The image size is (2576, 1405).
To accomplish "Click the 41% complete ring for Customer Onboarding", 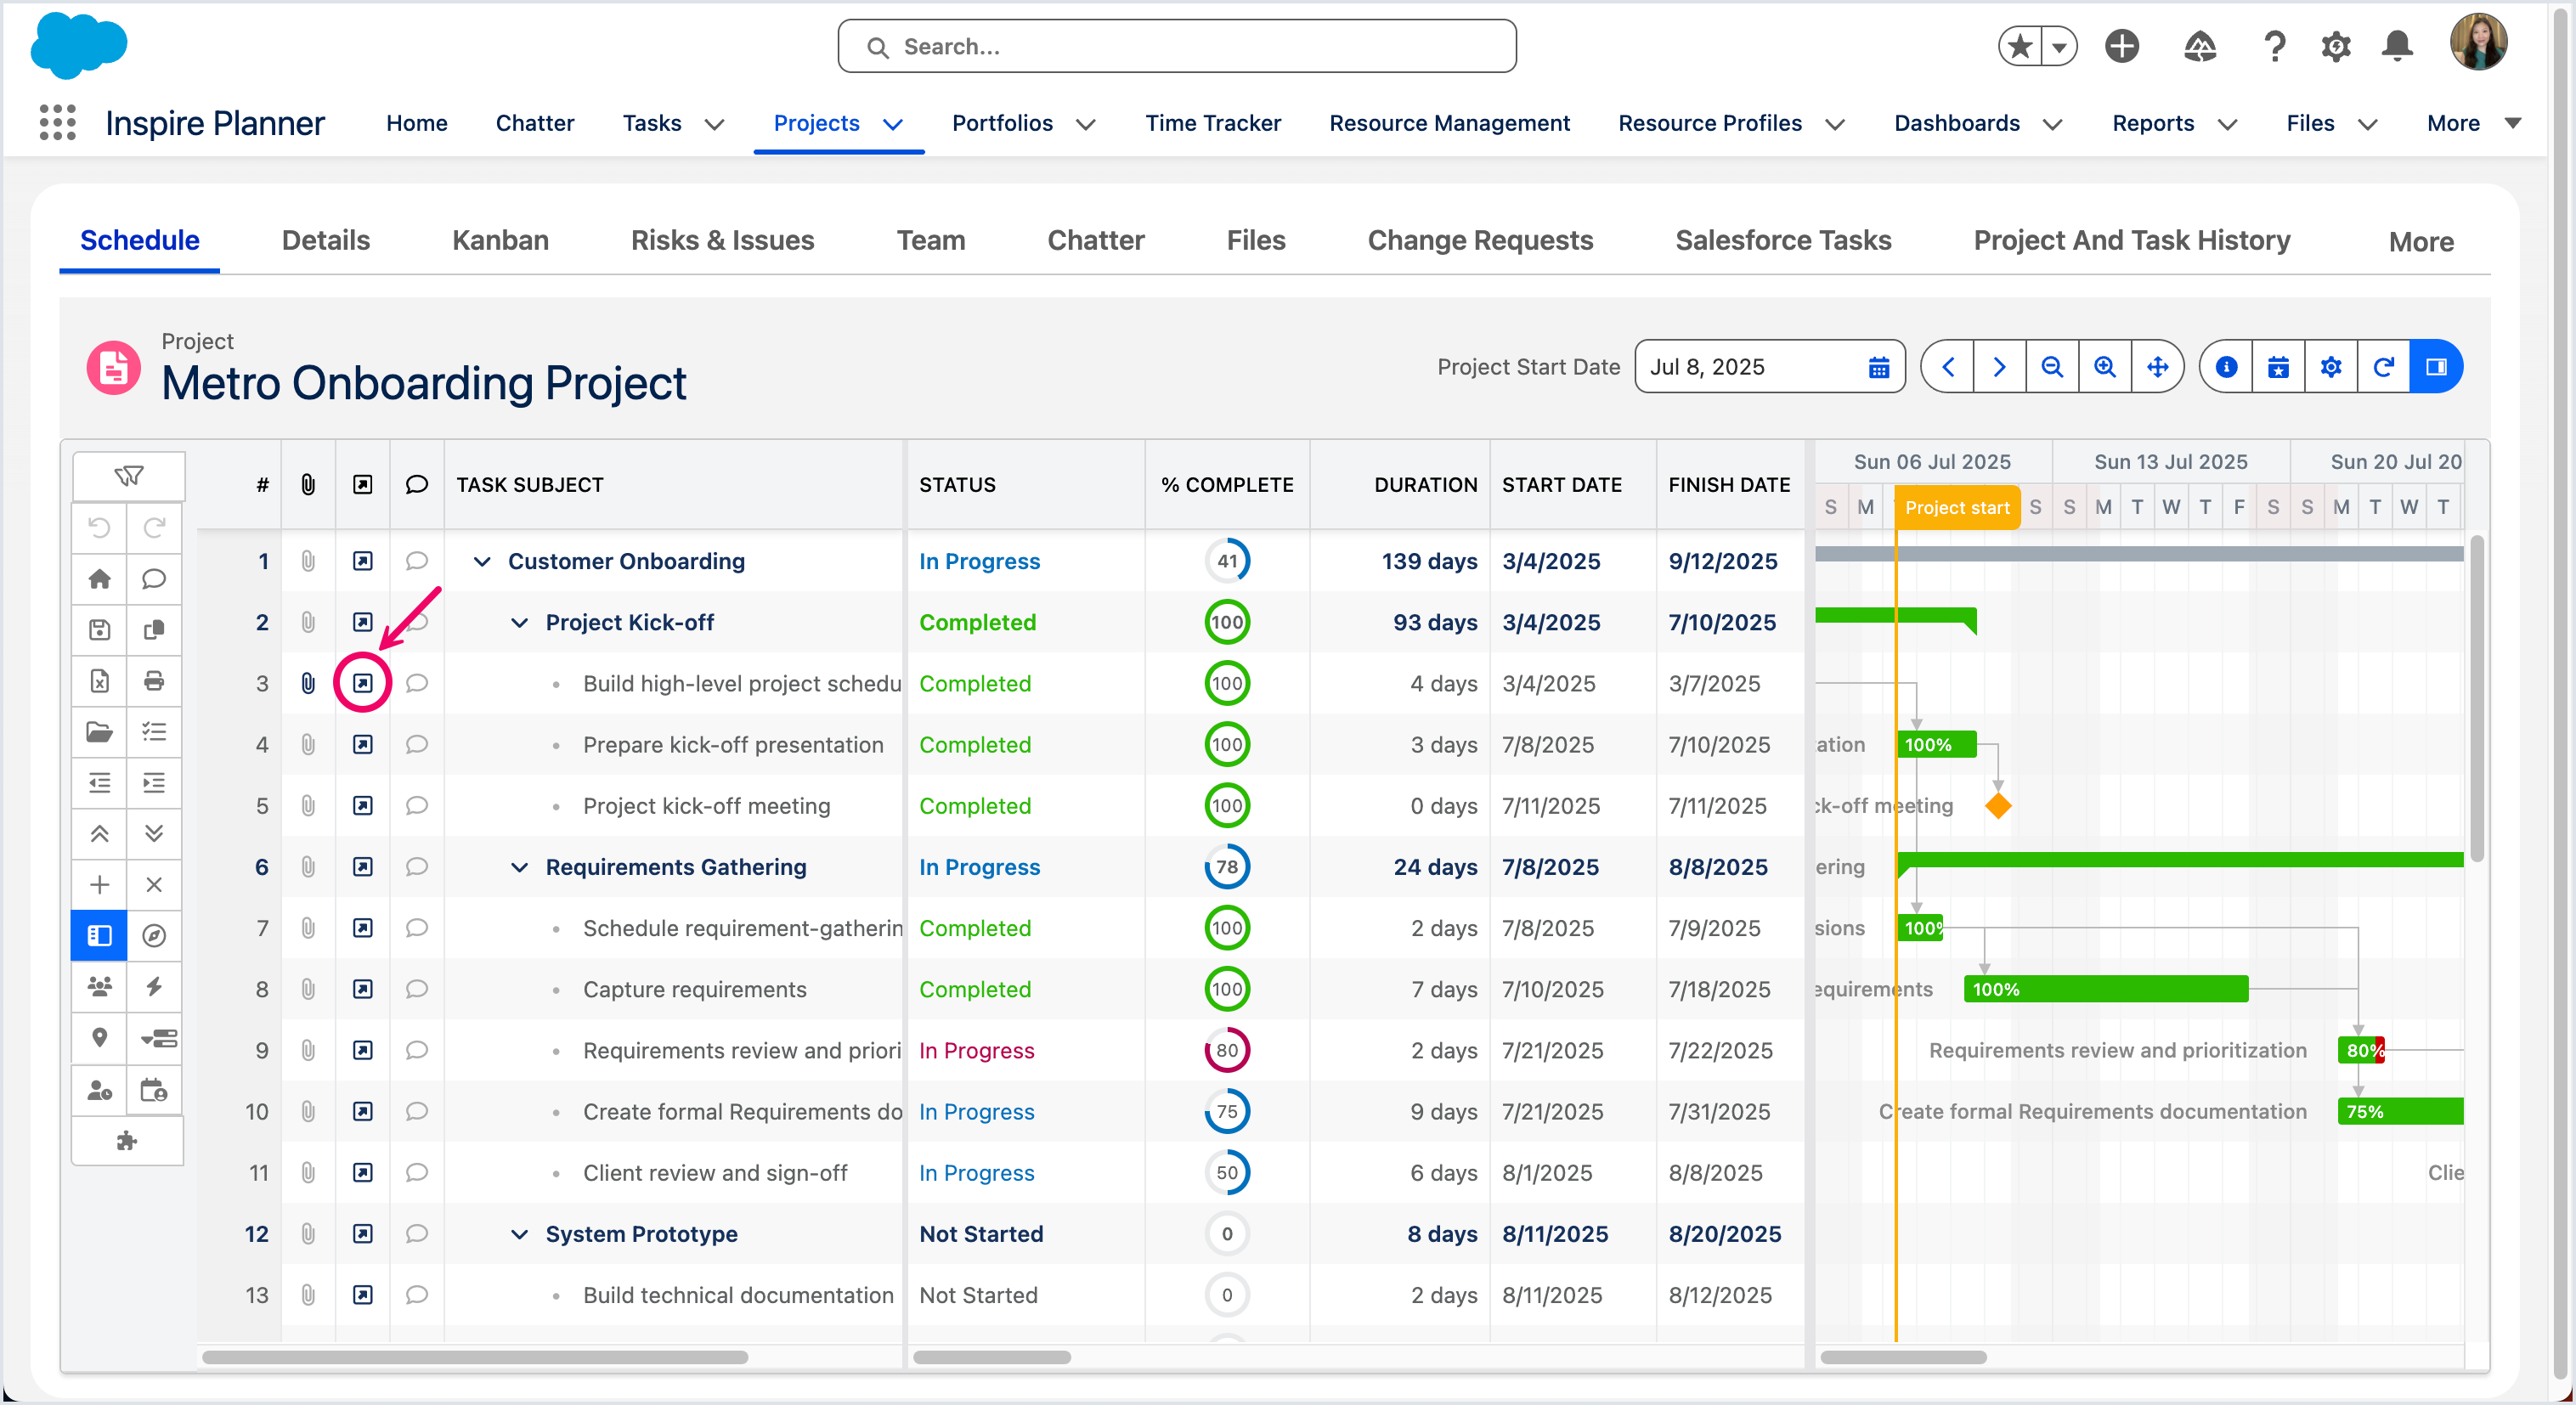I will click(1227, 561).
